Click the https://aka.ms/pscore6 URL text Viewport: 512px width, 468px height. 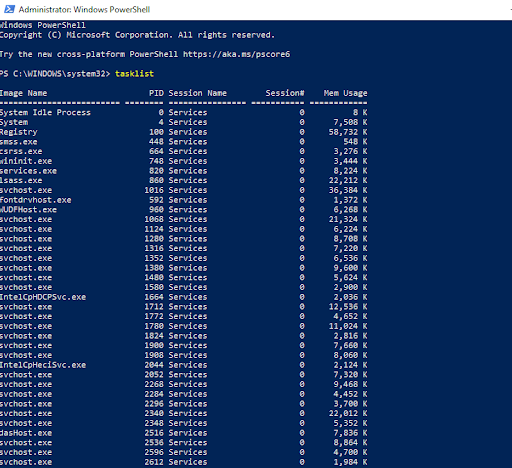[x=236, y=54]
